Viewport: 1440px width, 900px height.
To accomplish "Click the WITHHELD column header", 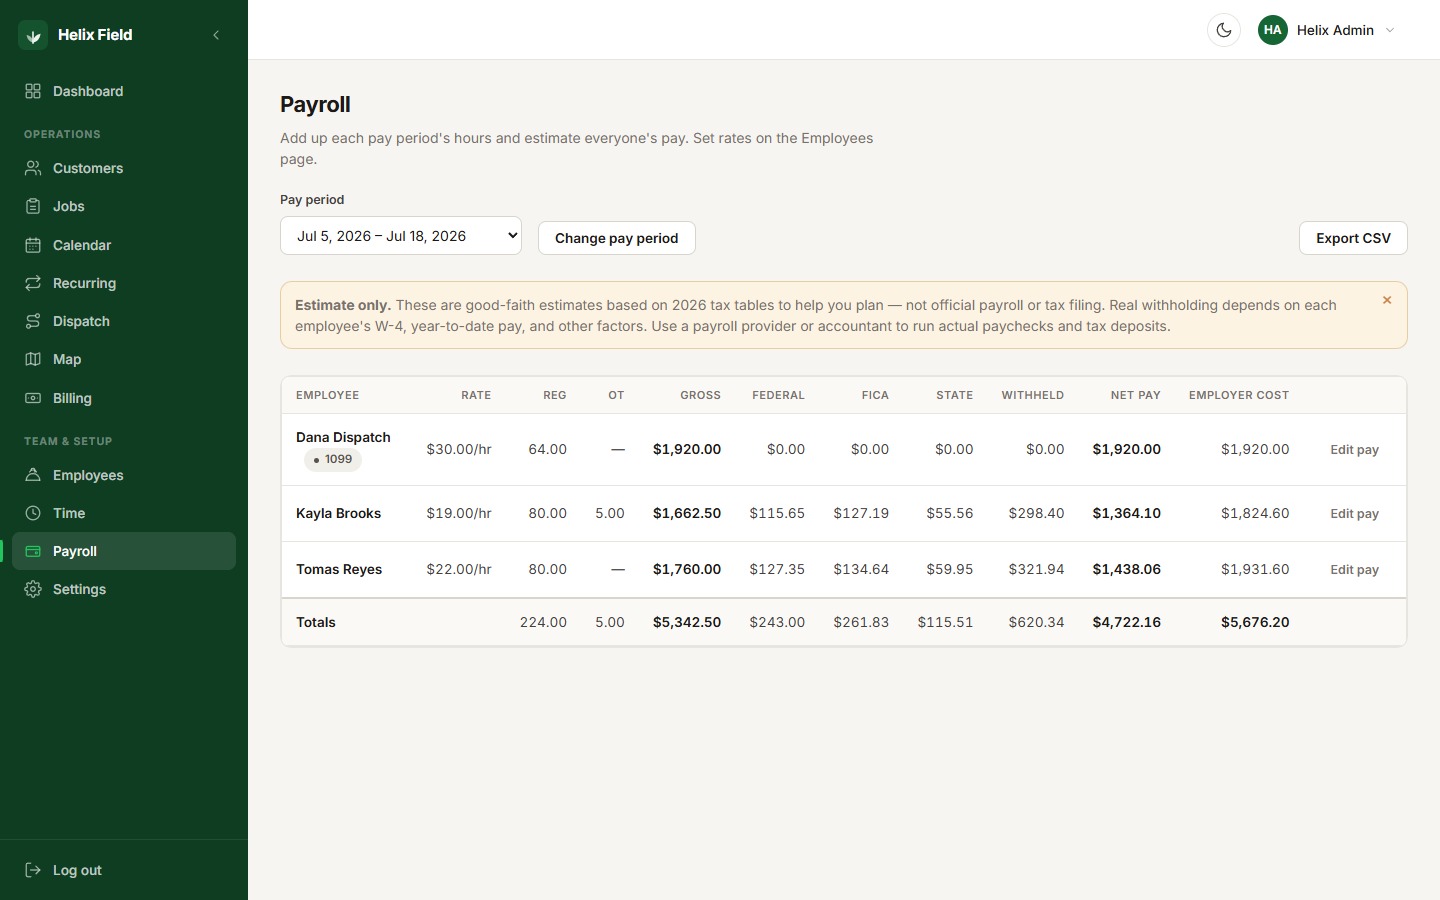I will tap(1033, 395).
